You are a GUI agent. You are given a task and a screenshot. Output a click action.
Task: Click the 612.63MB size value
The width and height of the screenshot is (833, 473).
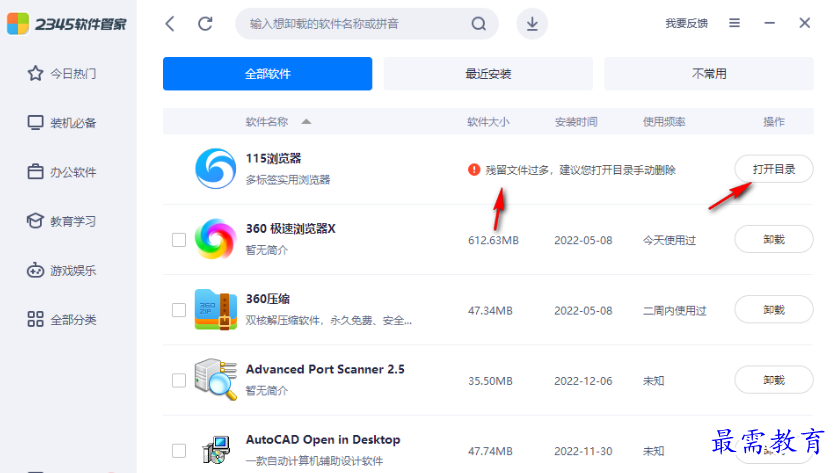[493, 240]
